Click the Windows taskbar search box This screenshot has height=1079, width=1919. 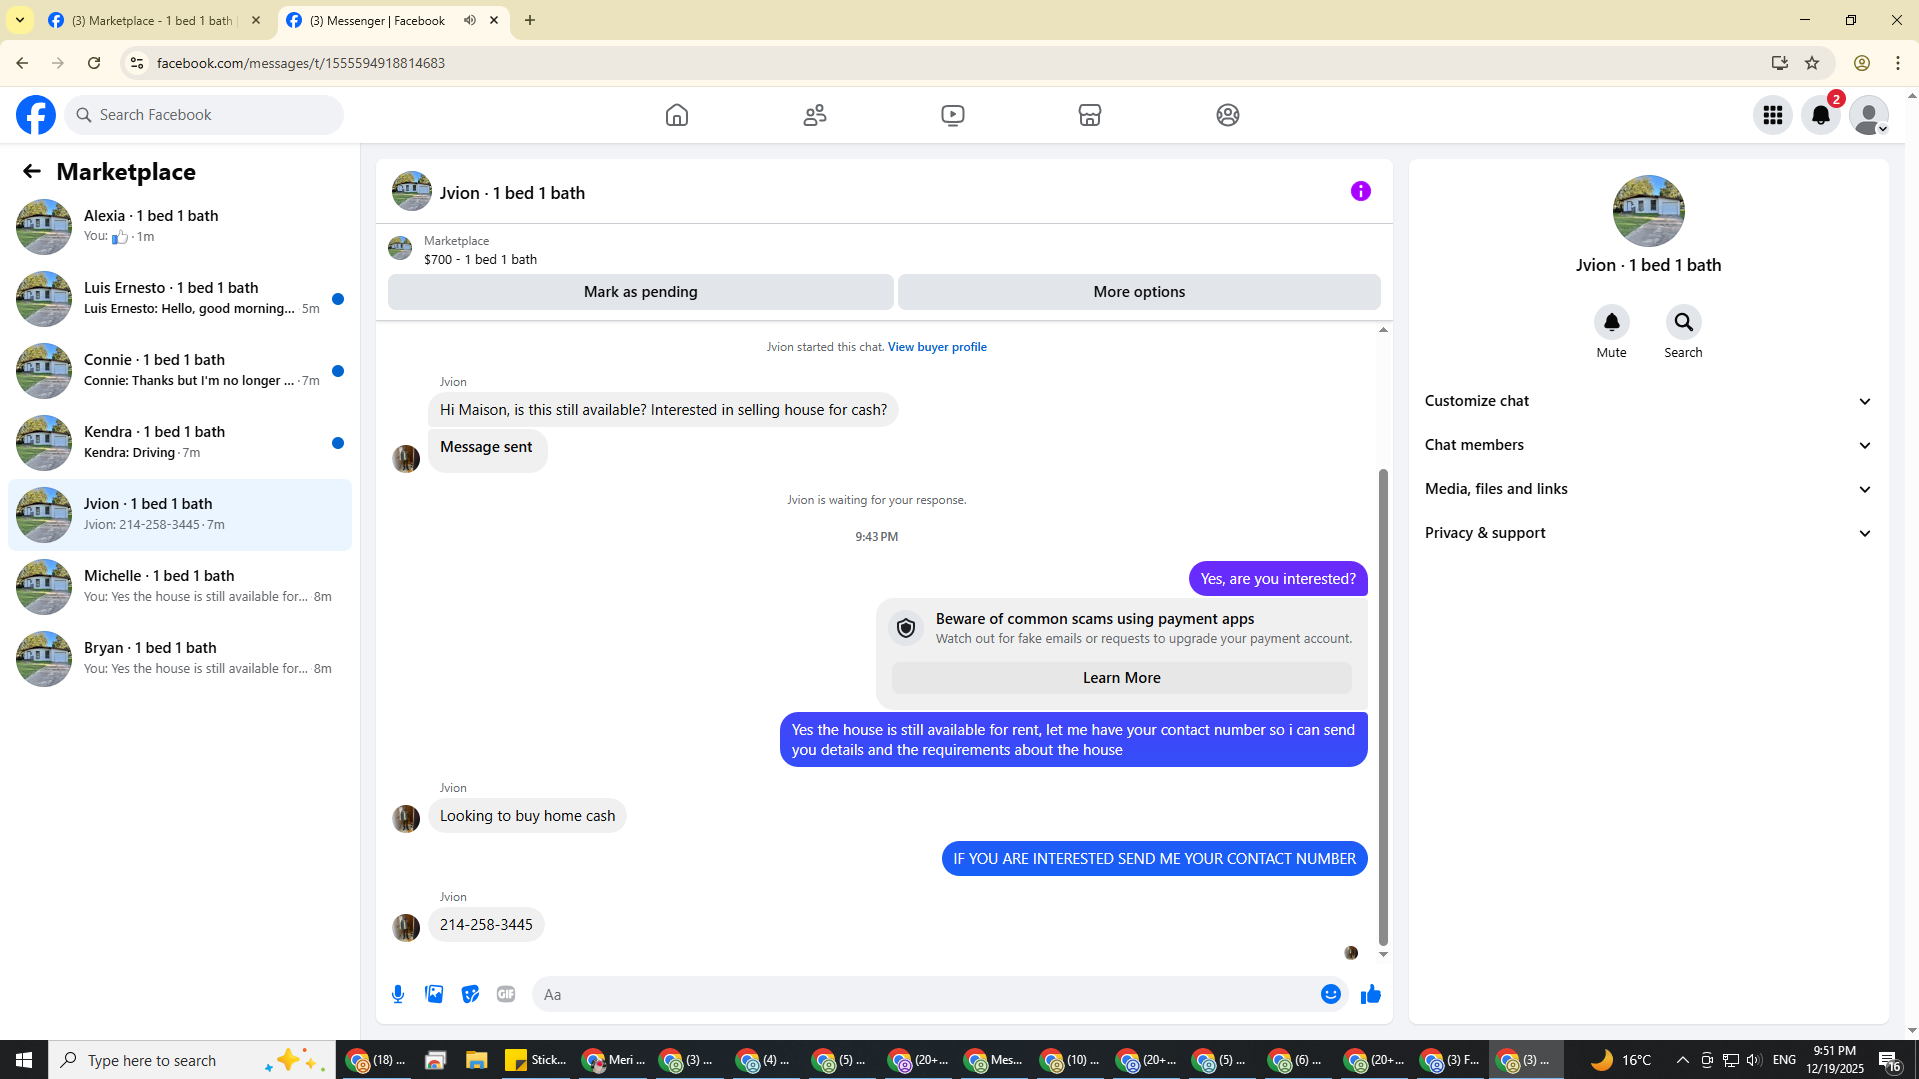click(x=190, y=1060)
